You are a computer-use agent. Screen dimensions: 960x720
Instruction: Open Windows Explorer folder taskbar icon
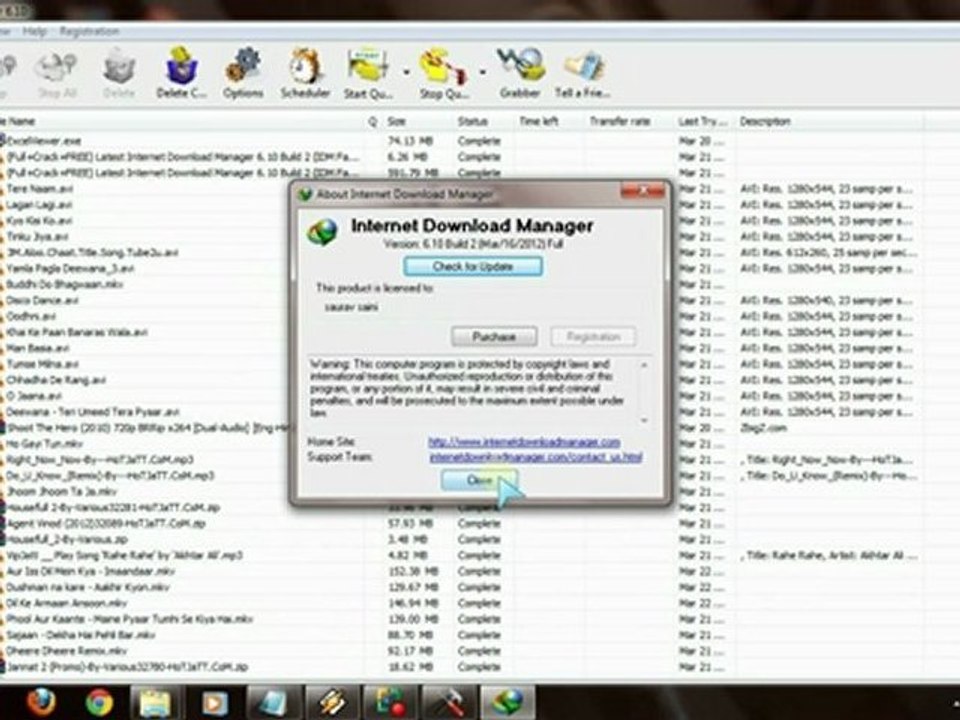[x=155, y=702]
